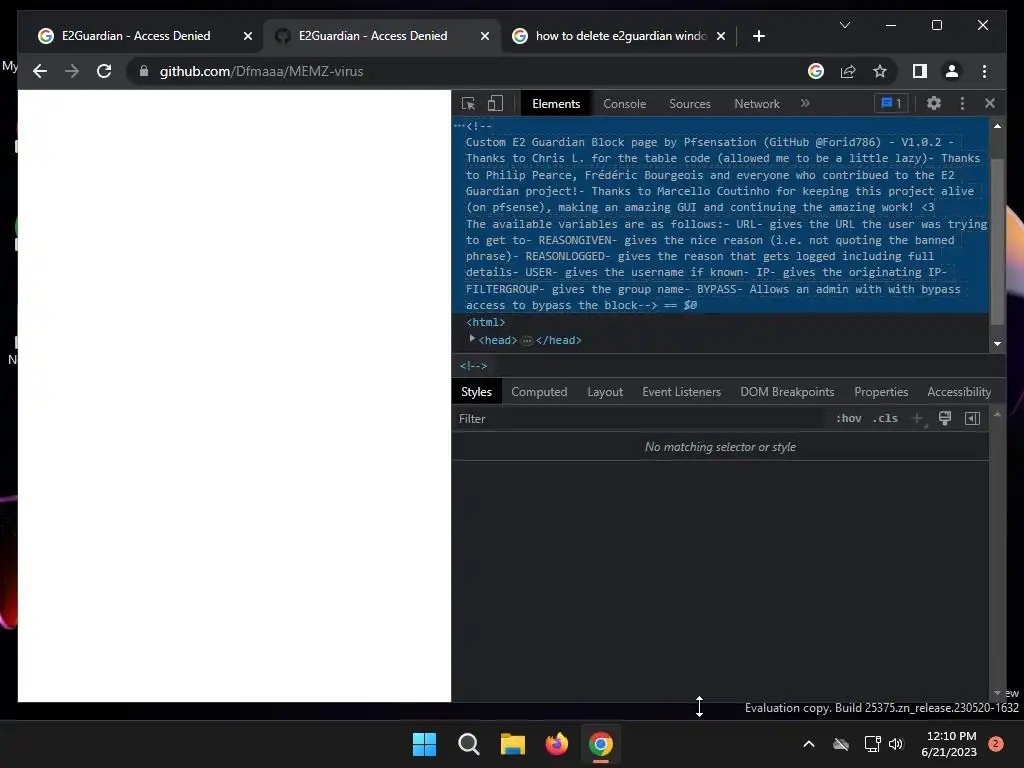
Task: Open File Explorer from the taskbar
Action: point(513,744)
